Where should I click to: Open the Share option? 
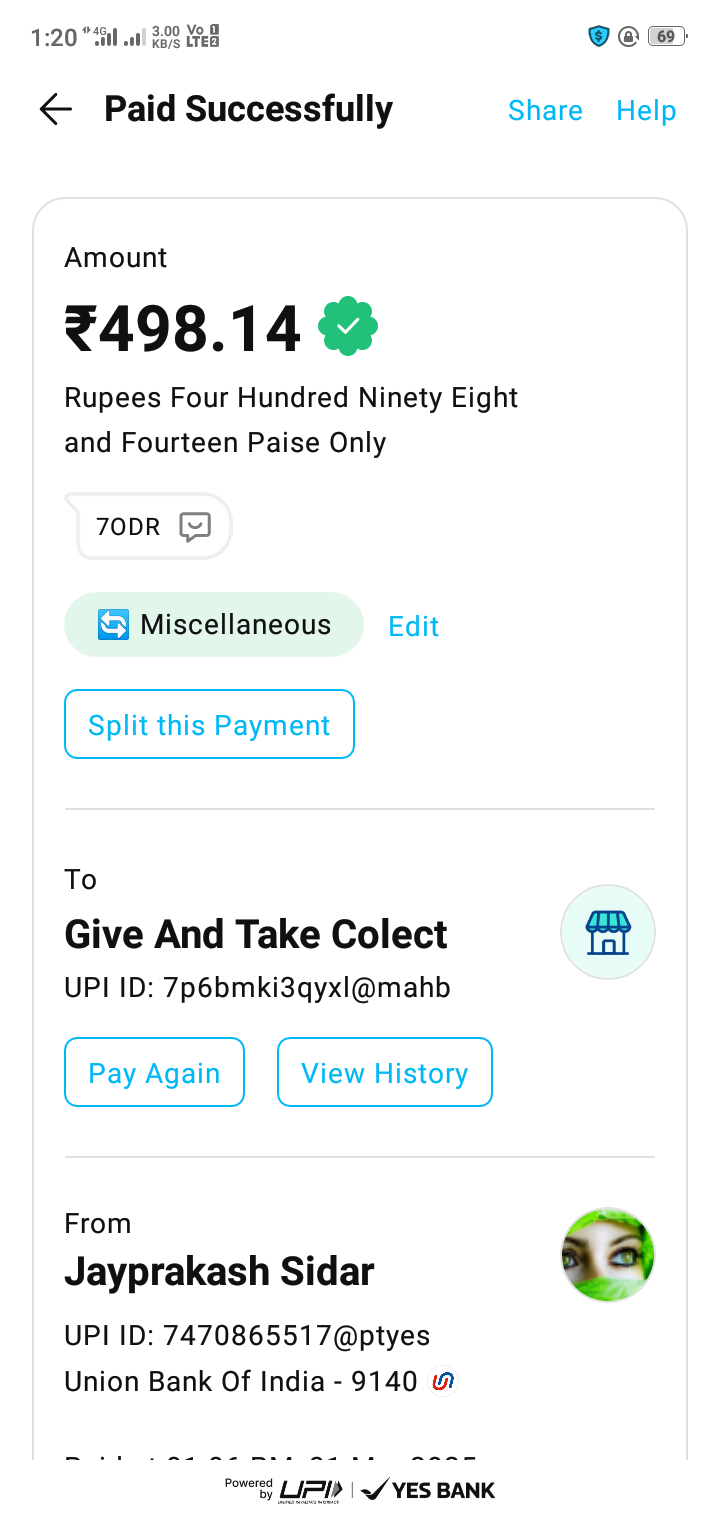click(545, 110)
